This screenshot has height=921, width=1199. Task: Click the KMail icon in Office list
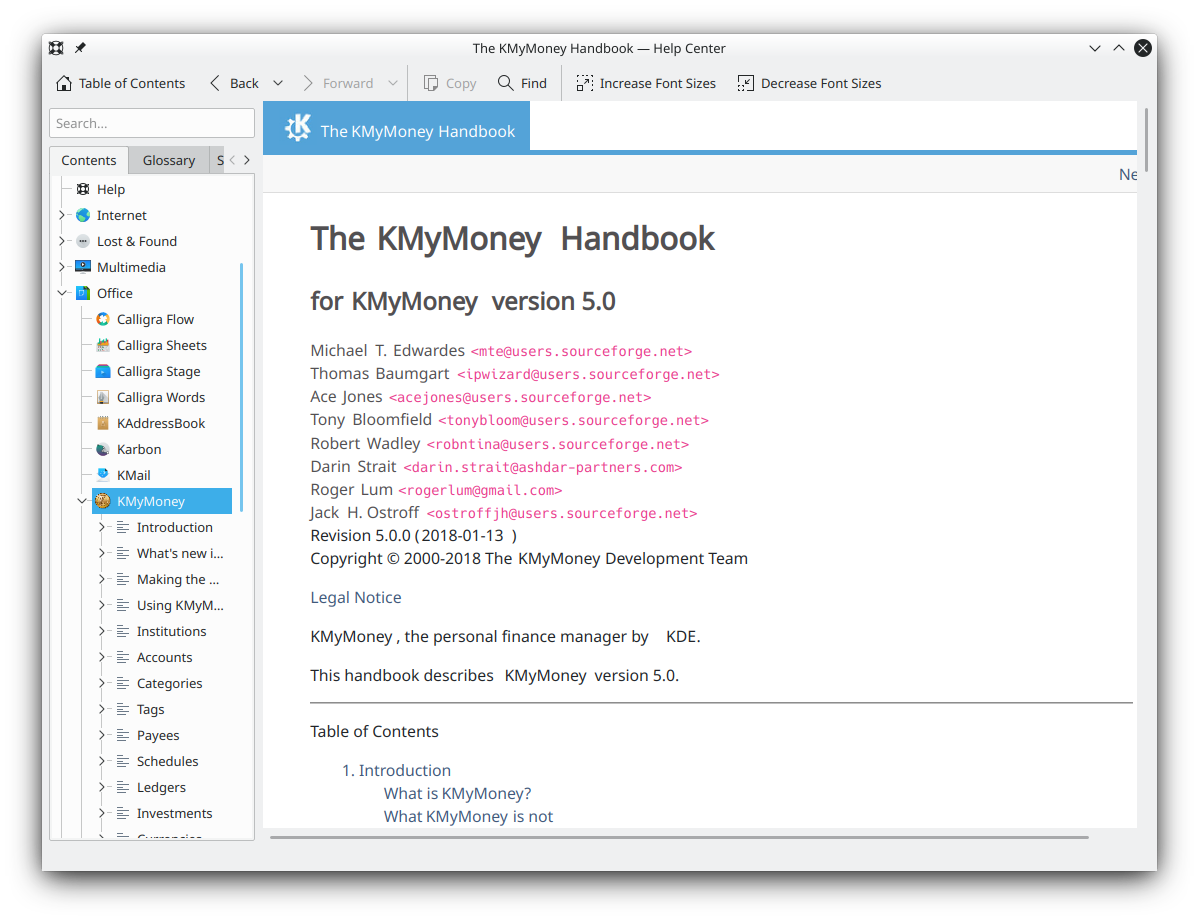click(102, 475)
